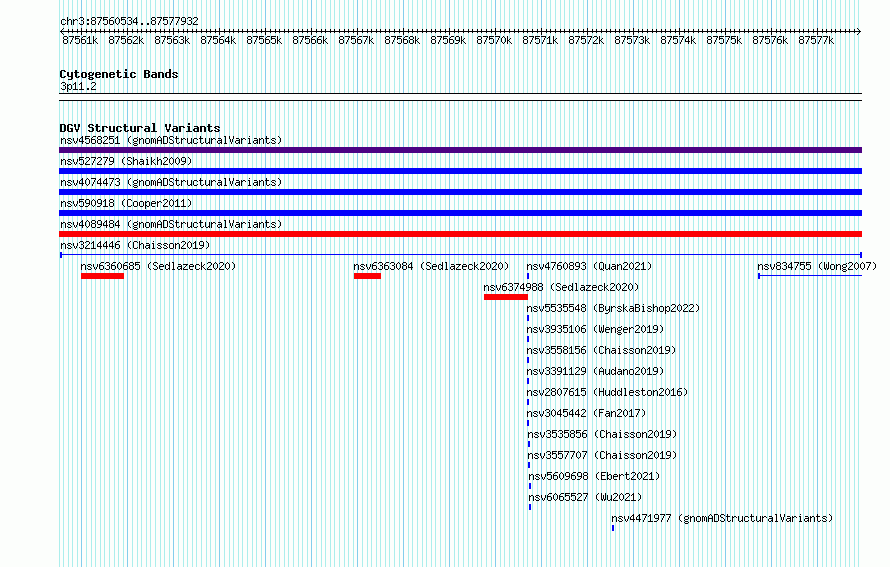Select the red bar under nsv6360685
Image resolution: width=890 pixels, height=567 pixels.
click(x=102, y=276)
